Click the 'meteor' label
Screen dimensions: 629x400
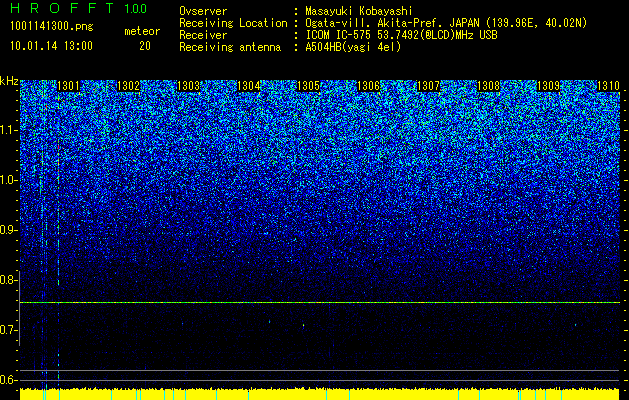(142, 31)
